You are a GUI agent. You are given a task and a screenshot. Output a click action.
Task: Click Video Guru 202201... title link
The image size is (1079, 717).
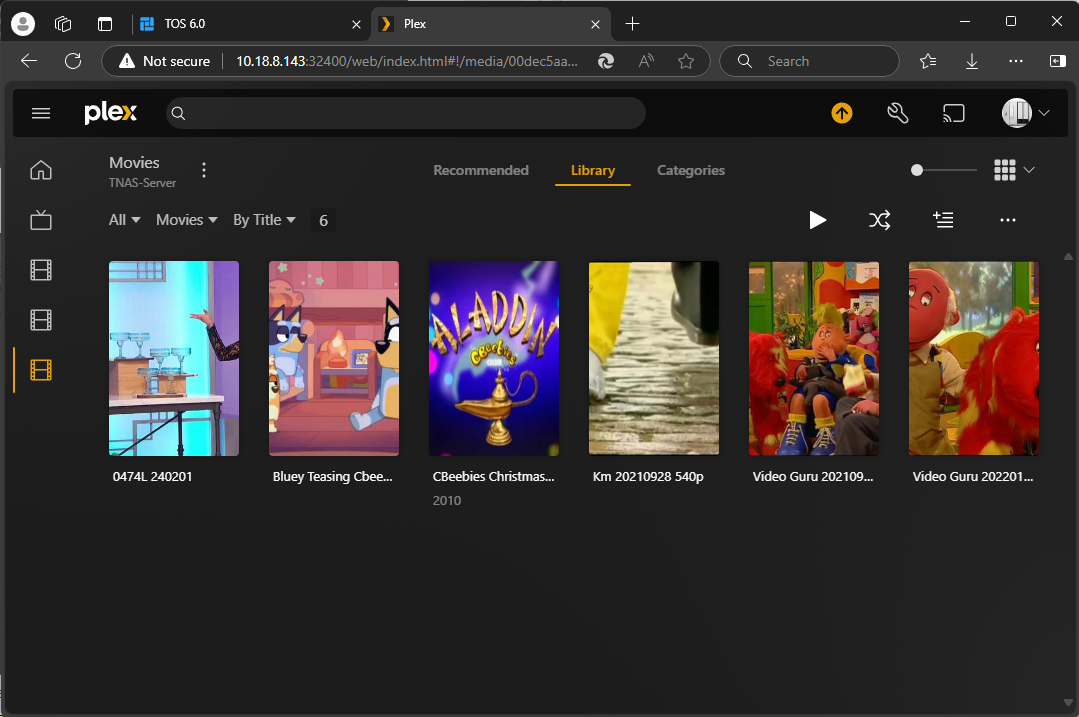coord(973,476)
